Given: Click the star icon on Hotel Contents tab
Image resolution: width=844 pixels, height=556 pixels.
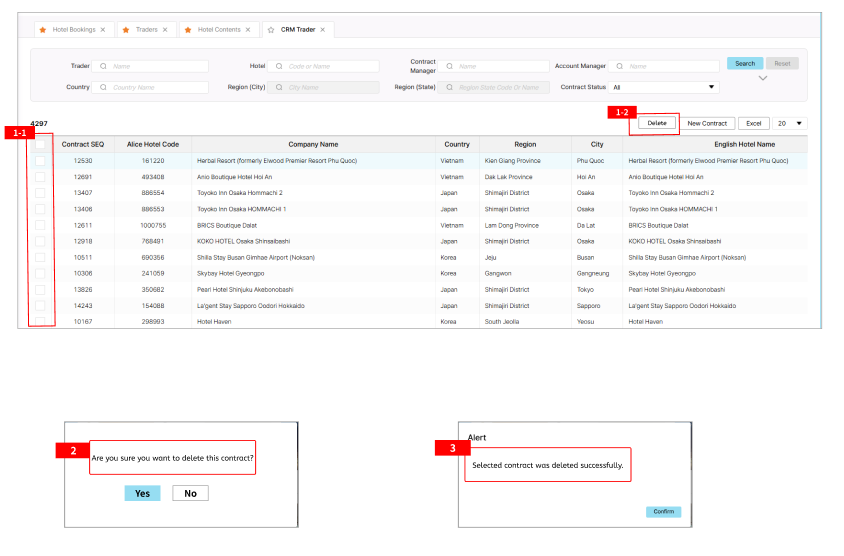Looking at the screenshot, I should (x=188, y=30).
